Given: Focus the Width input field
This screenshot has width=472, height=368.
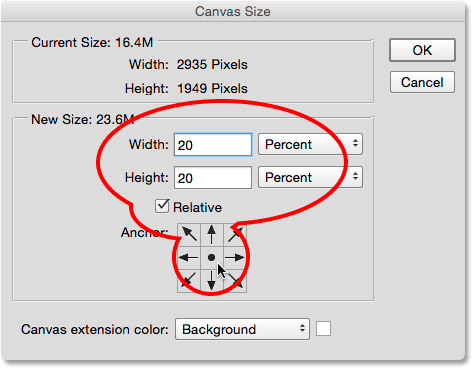Looking at the screenshot, I should click(213, 145).
